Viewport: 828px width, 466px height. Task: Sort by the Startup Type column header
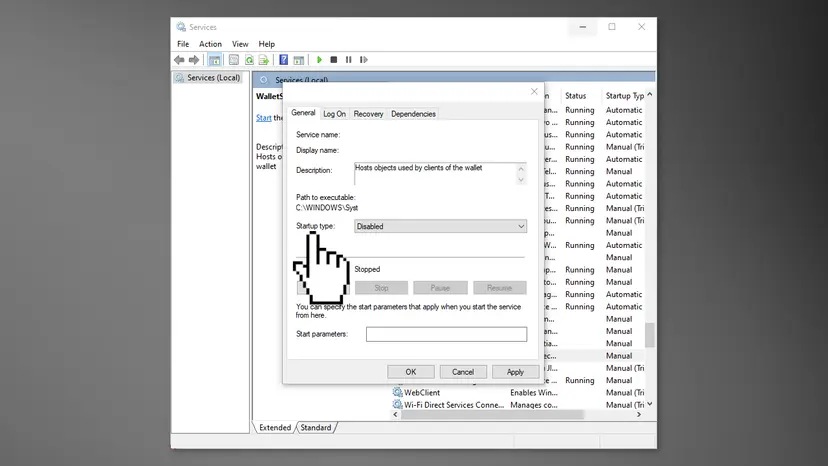pyautogui.click(x=624, y=96)
